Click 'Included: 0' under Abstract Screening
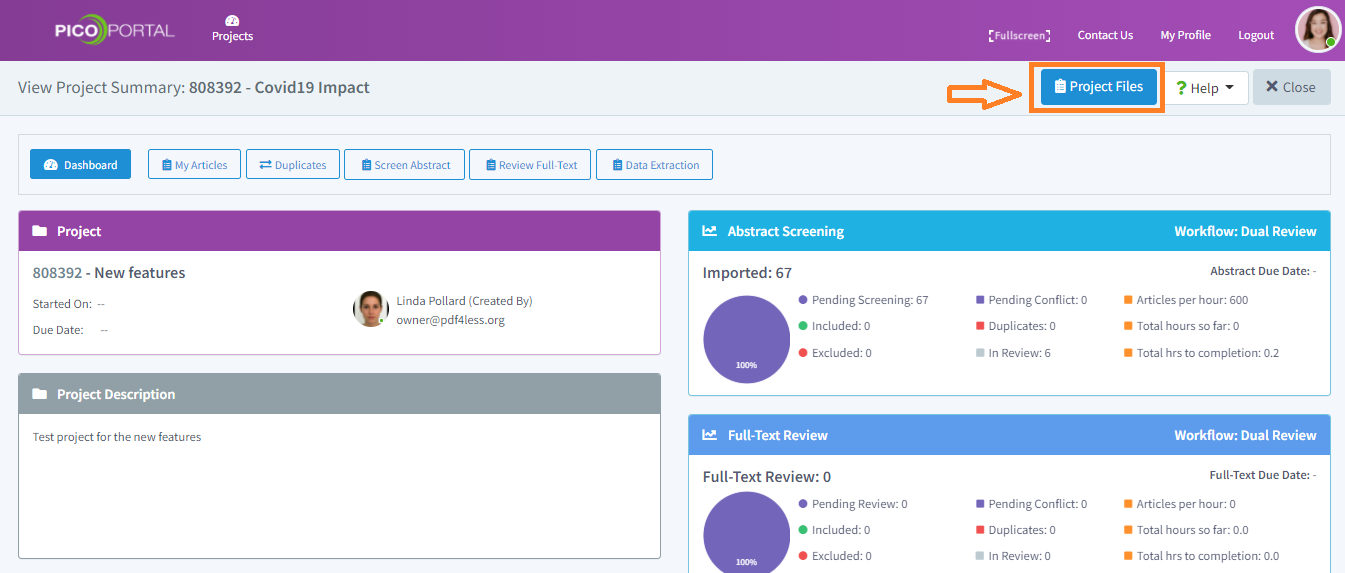1345x573 pixels. pyautogui.click(x=834, y=326)
